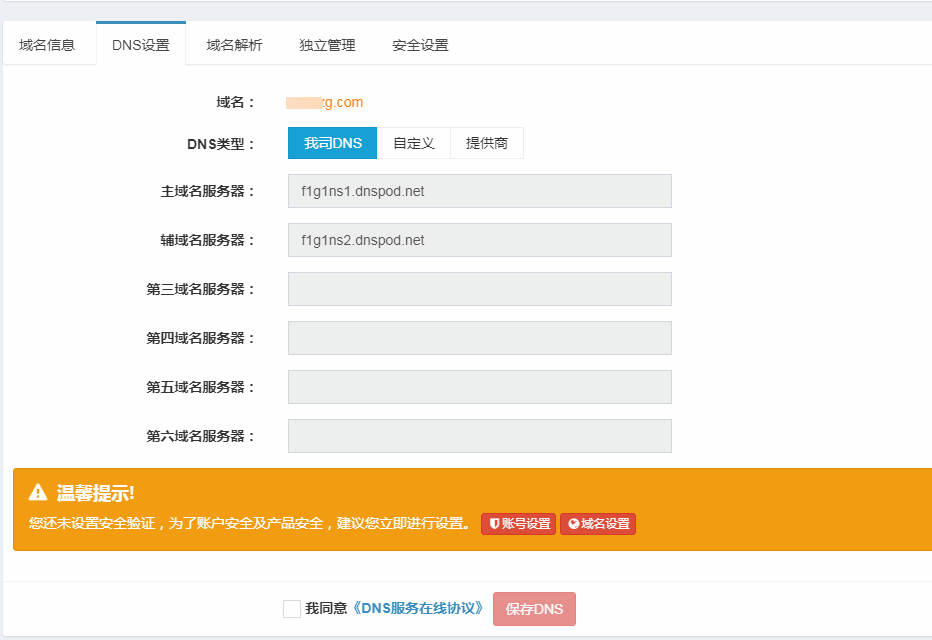Click the 域名： label
This screenshot has width=932, height=640.
point(235,102)
